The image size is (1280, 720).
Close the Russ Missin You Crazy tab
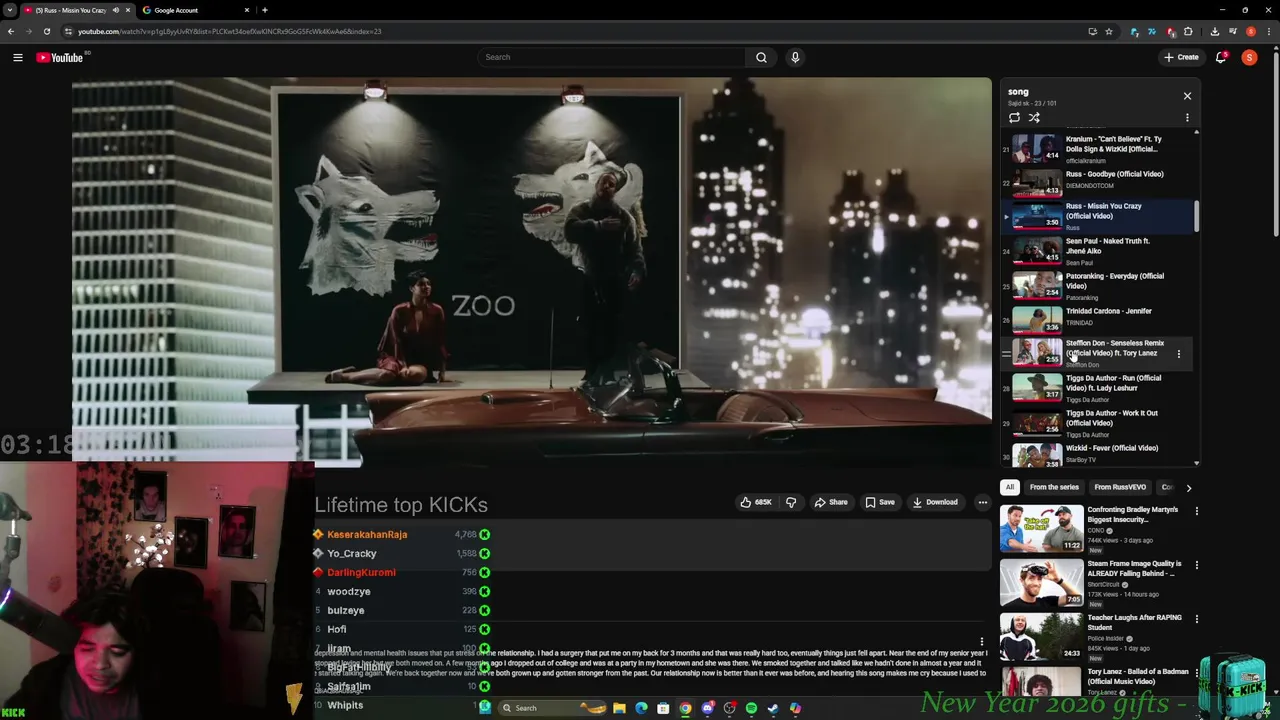(x=127, y=10)
